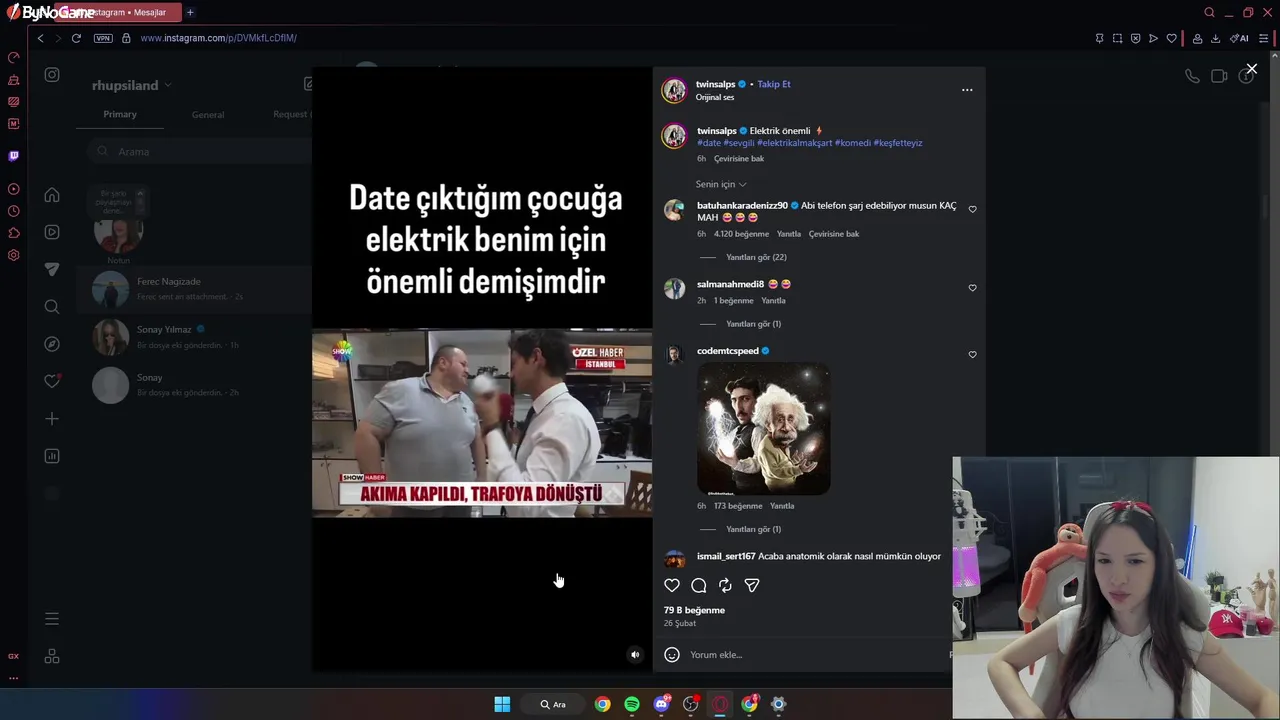
Task: Go back in browser history
Action: 40,38
